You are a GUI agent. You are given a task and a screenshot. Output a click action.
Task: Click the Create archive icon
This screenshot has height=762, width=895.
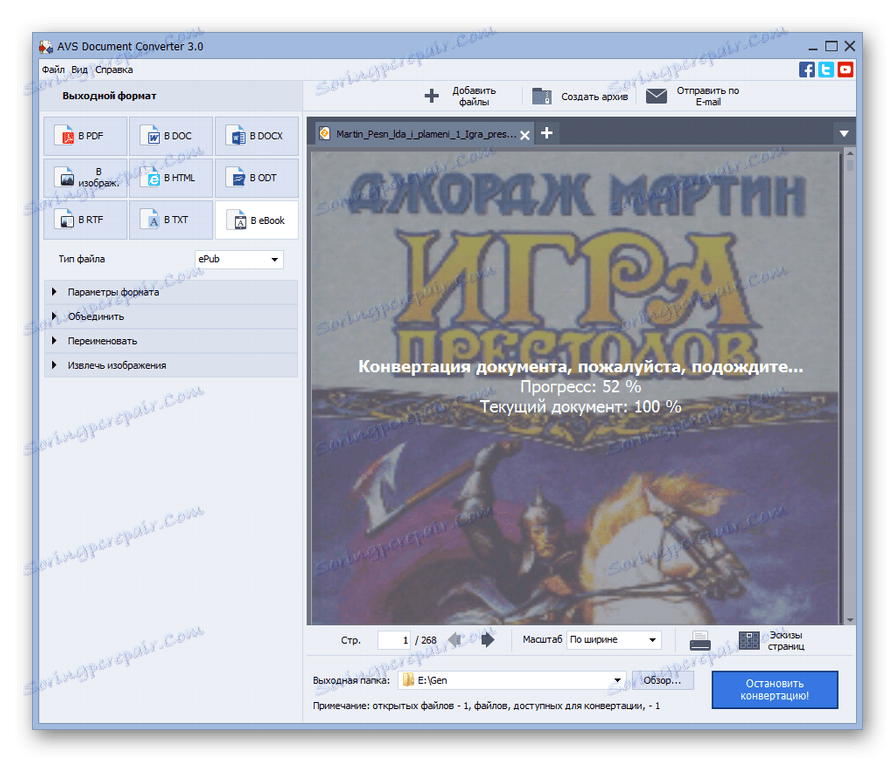[542, 96]
